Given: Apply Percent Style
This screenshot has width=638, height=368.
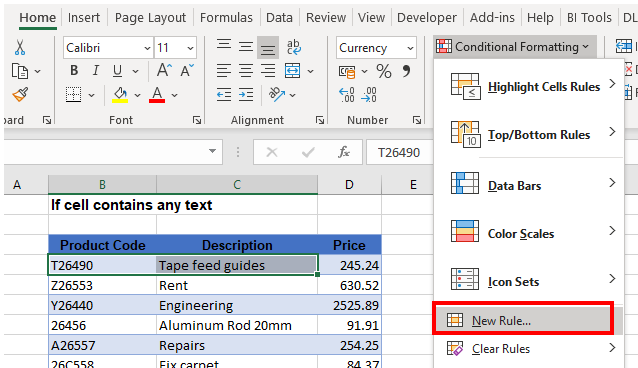Looking at the screenshot, I should click(384, 72).
